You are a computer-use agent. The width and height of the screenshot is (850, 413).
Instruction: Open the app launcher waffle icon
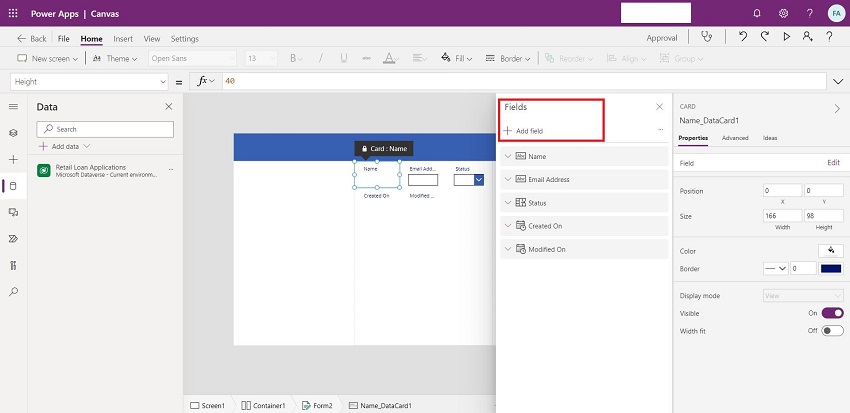click(13, 13)
